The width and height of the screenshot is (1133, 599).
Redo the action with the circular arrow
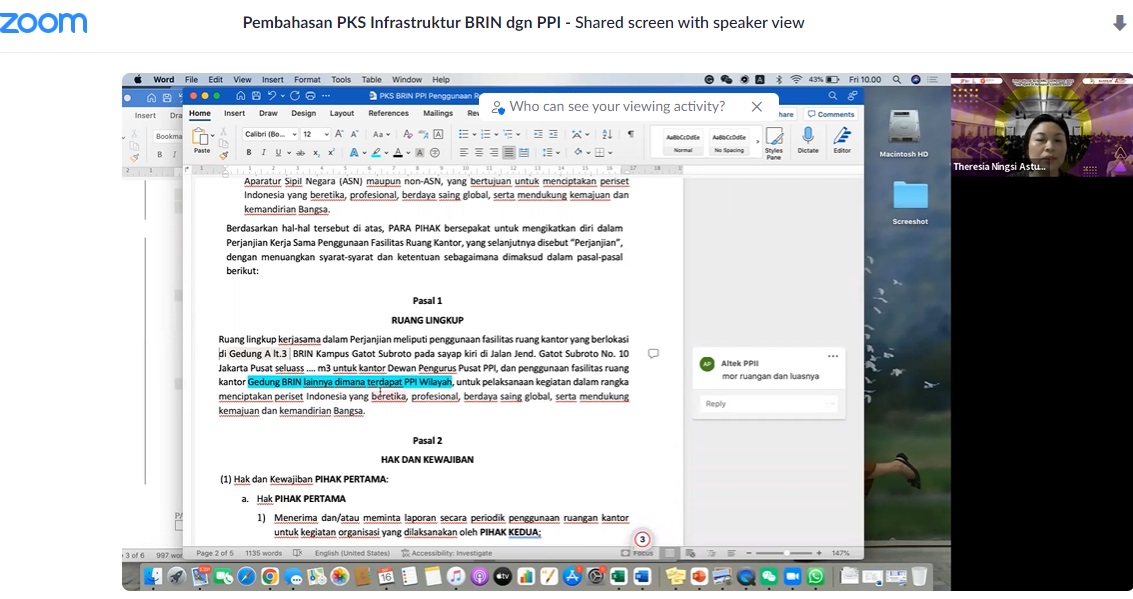coord(295,95)
